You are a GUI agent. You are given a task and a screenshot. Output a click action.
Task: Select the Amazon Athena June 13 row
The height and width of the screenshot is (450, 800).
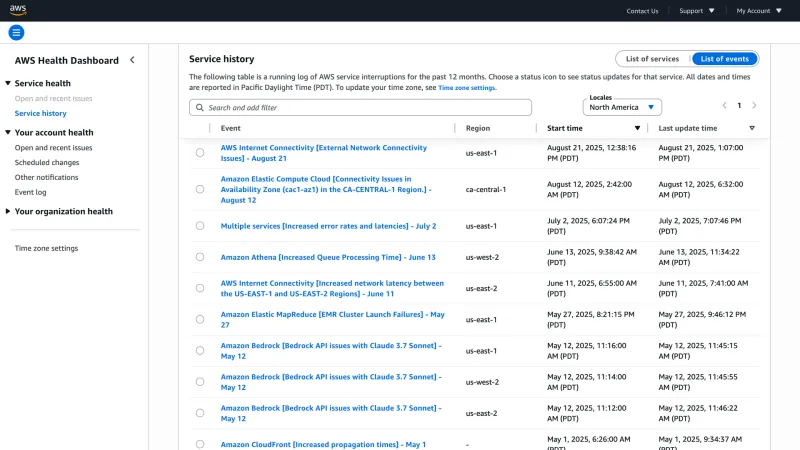pyautogui.click(x=200, y=257)
